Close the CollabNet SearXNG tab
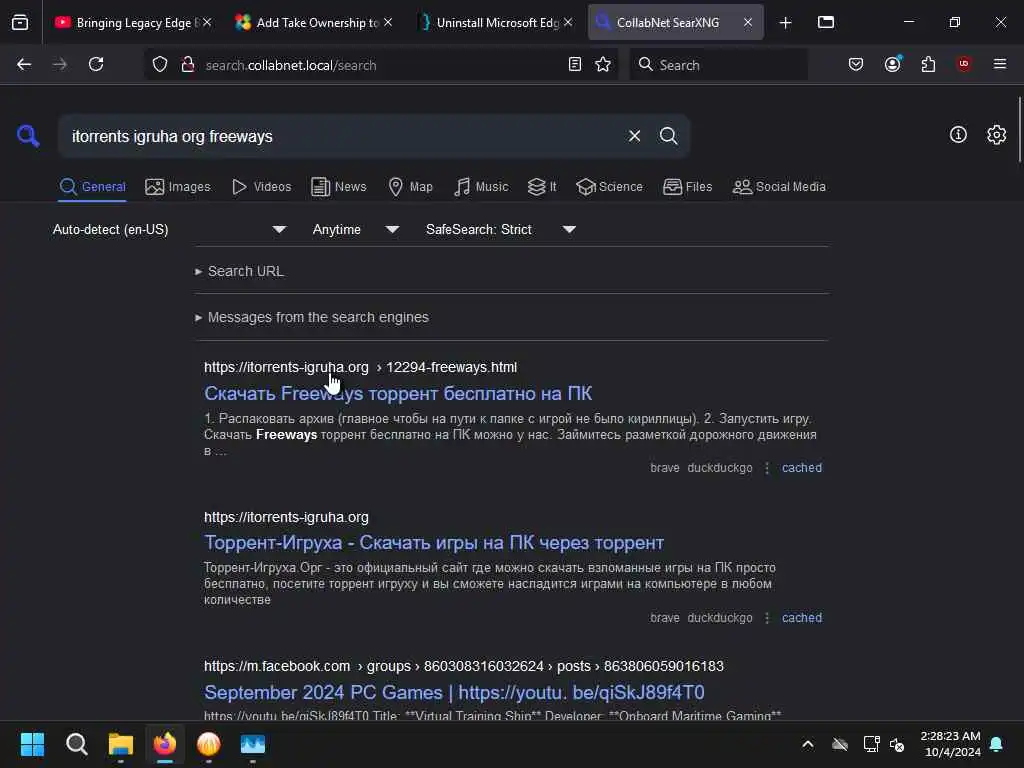This screenshot has height=768, width=1024. pos(748,23)
